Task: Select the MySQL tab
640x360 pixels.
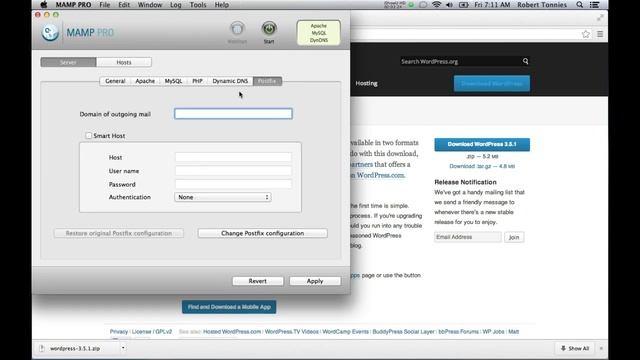Action: (173, 81)
